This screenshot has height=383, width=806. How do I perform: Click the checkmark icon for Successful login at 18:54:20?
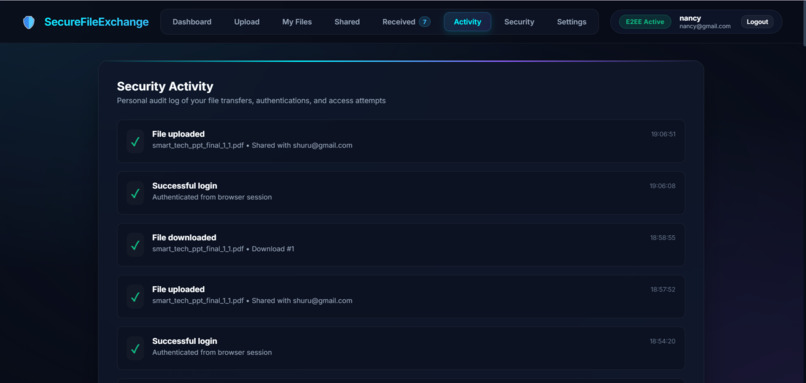coord(135,349)
